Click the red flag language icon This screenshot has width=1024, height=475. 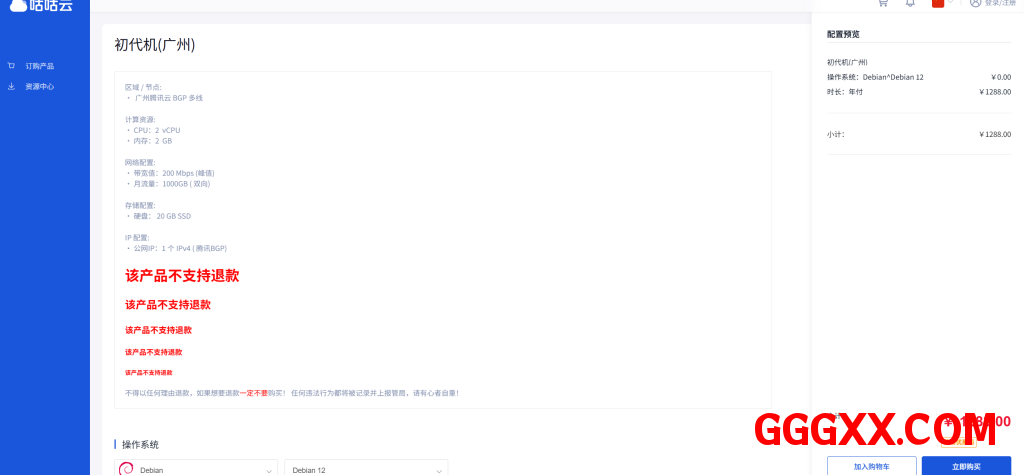pyautogui.click(x=938, y=3)
